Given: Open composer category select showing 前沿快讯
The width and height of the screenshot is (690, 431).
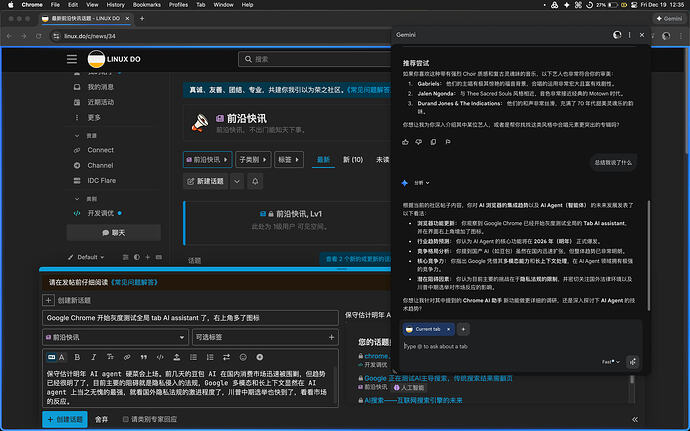Looking at the screenshot, I should click(115, 337).
